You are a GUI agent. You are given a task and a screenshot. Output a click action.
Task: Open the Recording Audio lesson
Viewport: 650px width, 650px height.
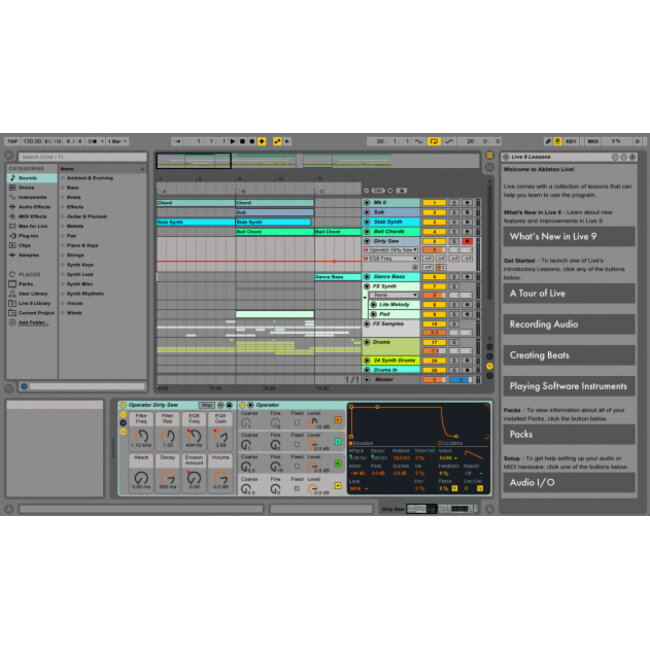[569, 324]
